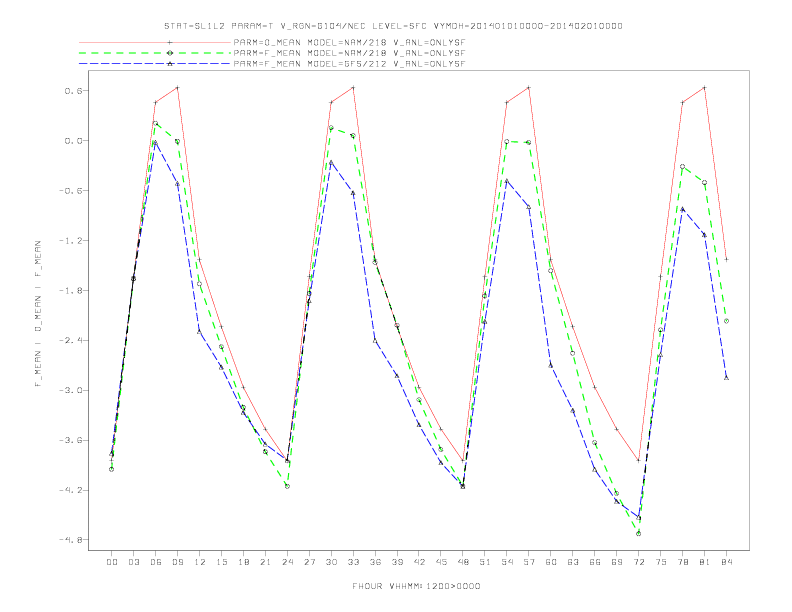The width and height of the screenshot is (792, 612).
Task: Click x-axis tick label 09
Action: pos(177,562)
